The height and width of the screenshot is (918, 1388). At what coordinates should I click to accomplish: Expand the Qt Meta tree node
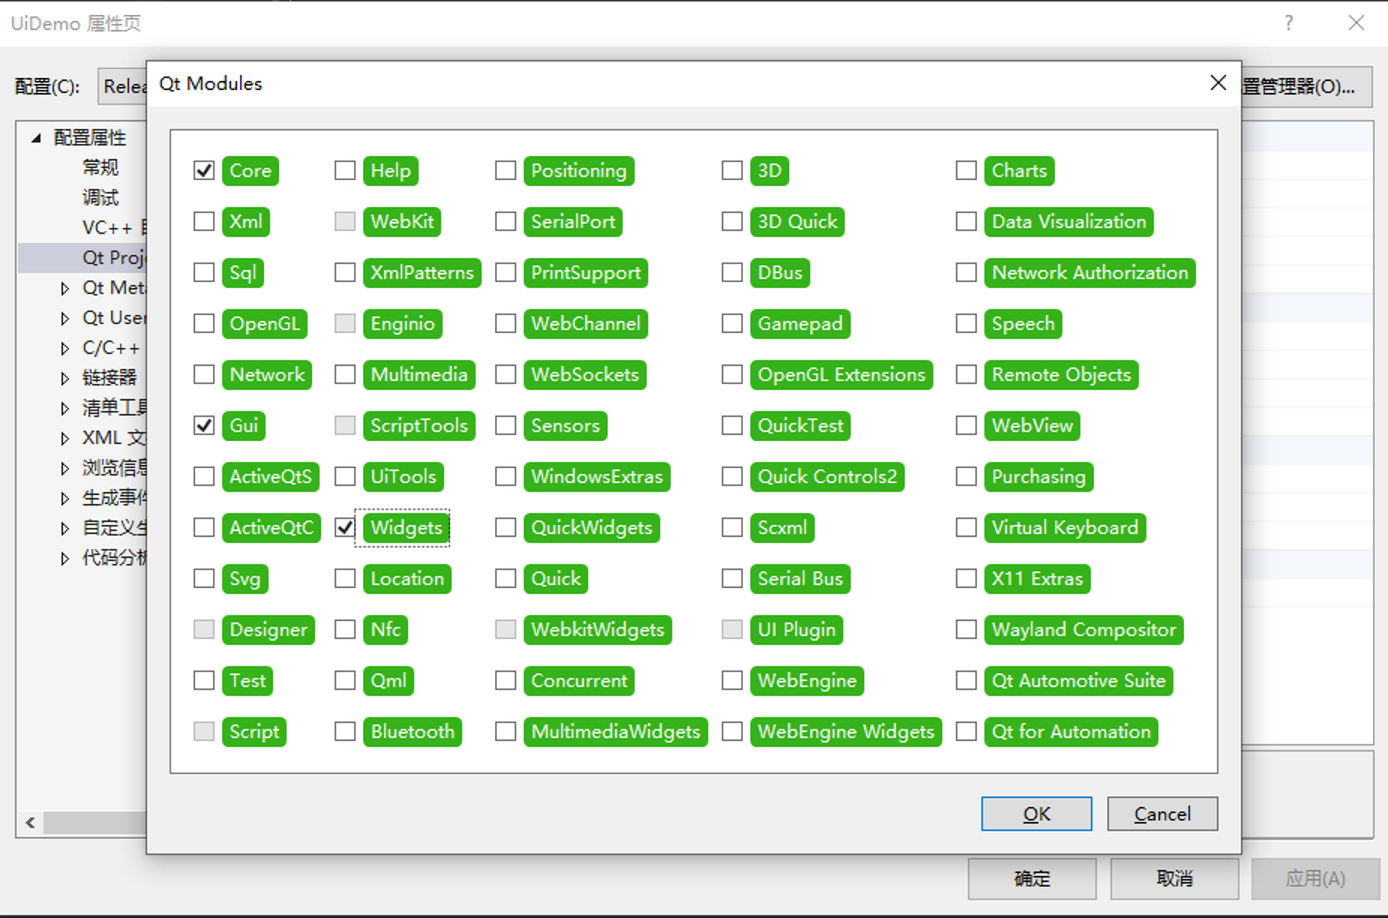[x=65, y=288]
